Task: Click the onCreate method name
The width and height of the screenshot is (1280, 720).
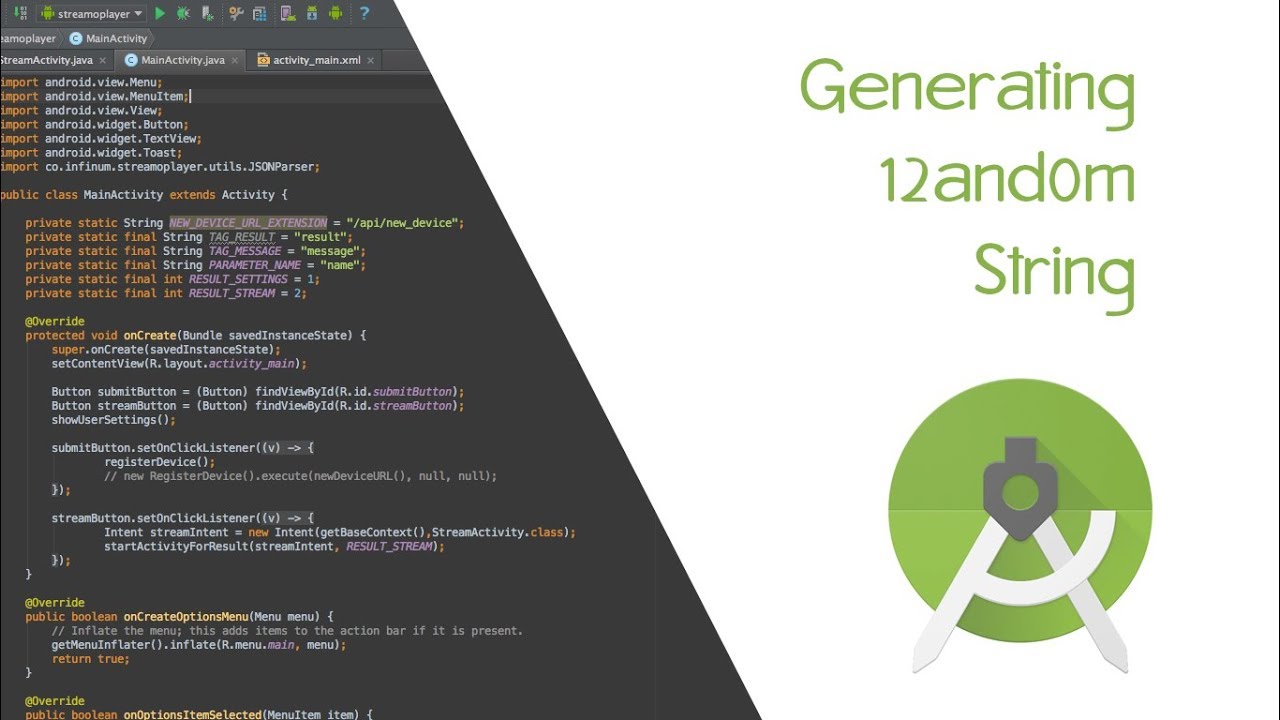Action: [x=149, y=335]
